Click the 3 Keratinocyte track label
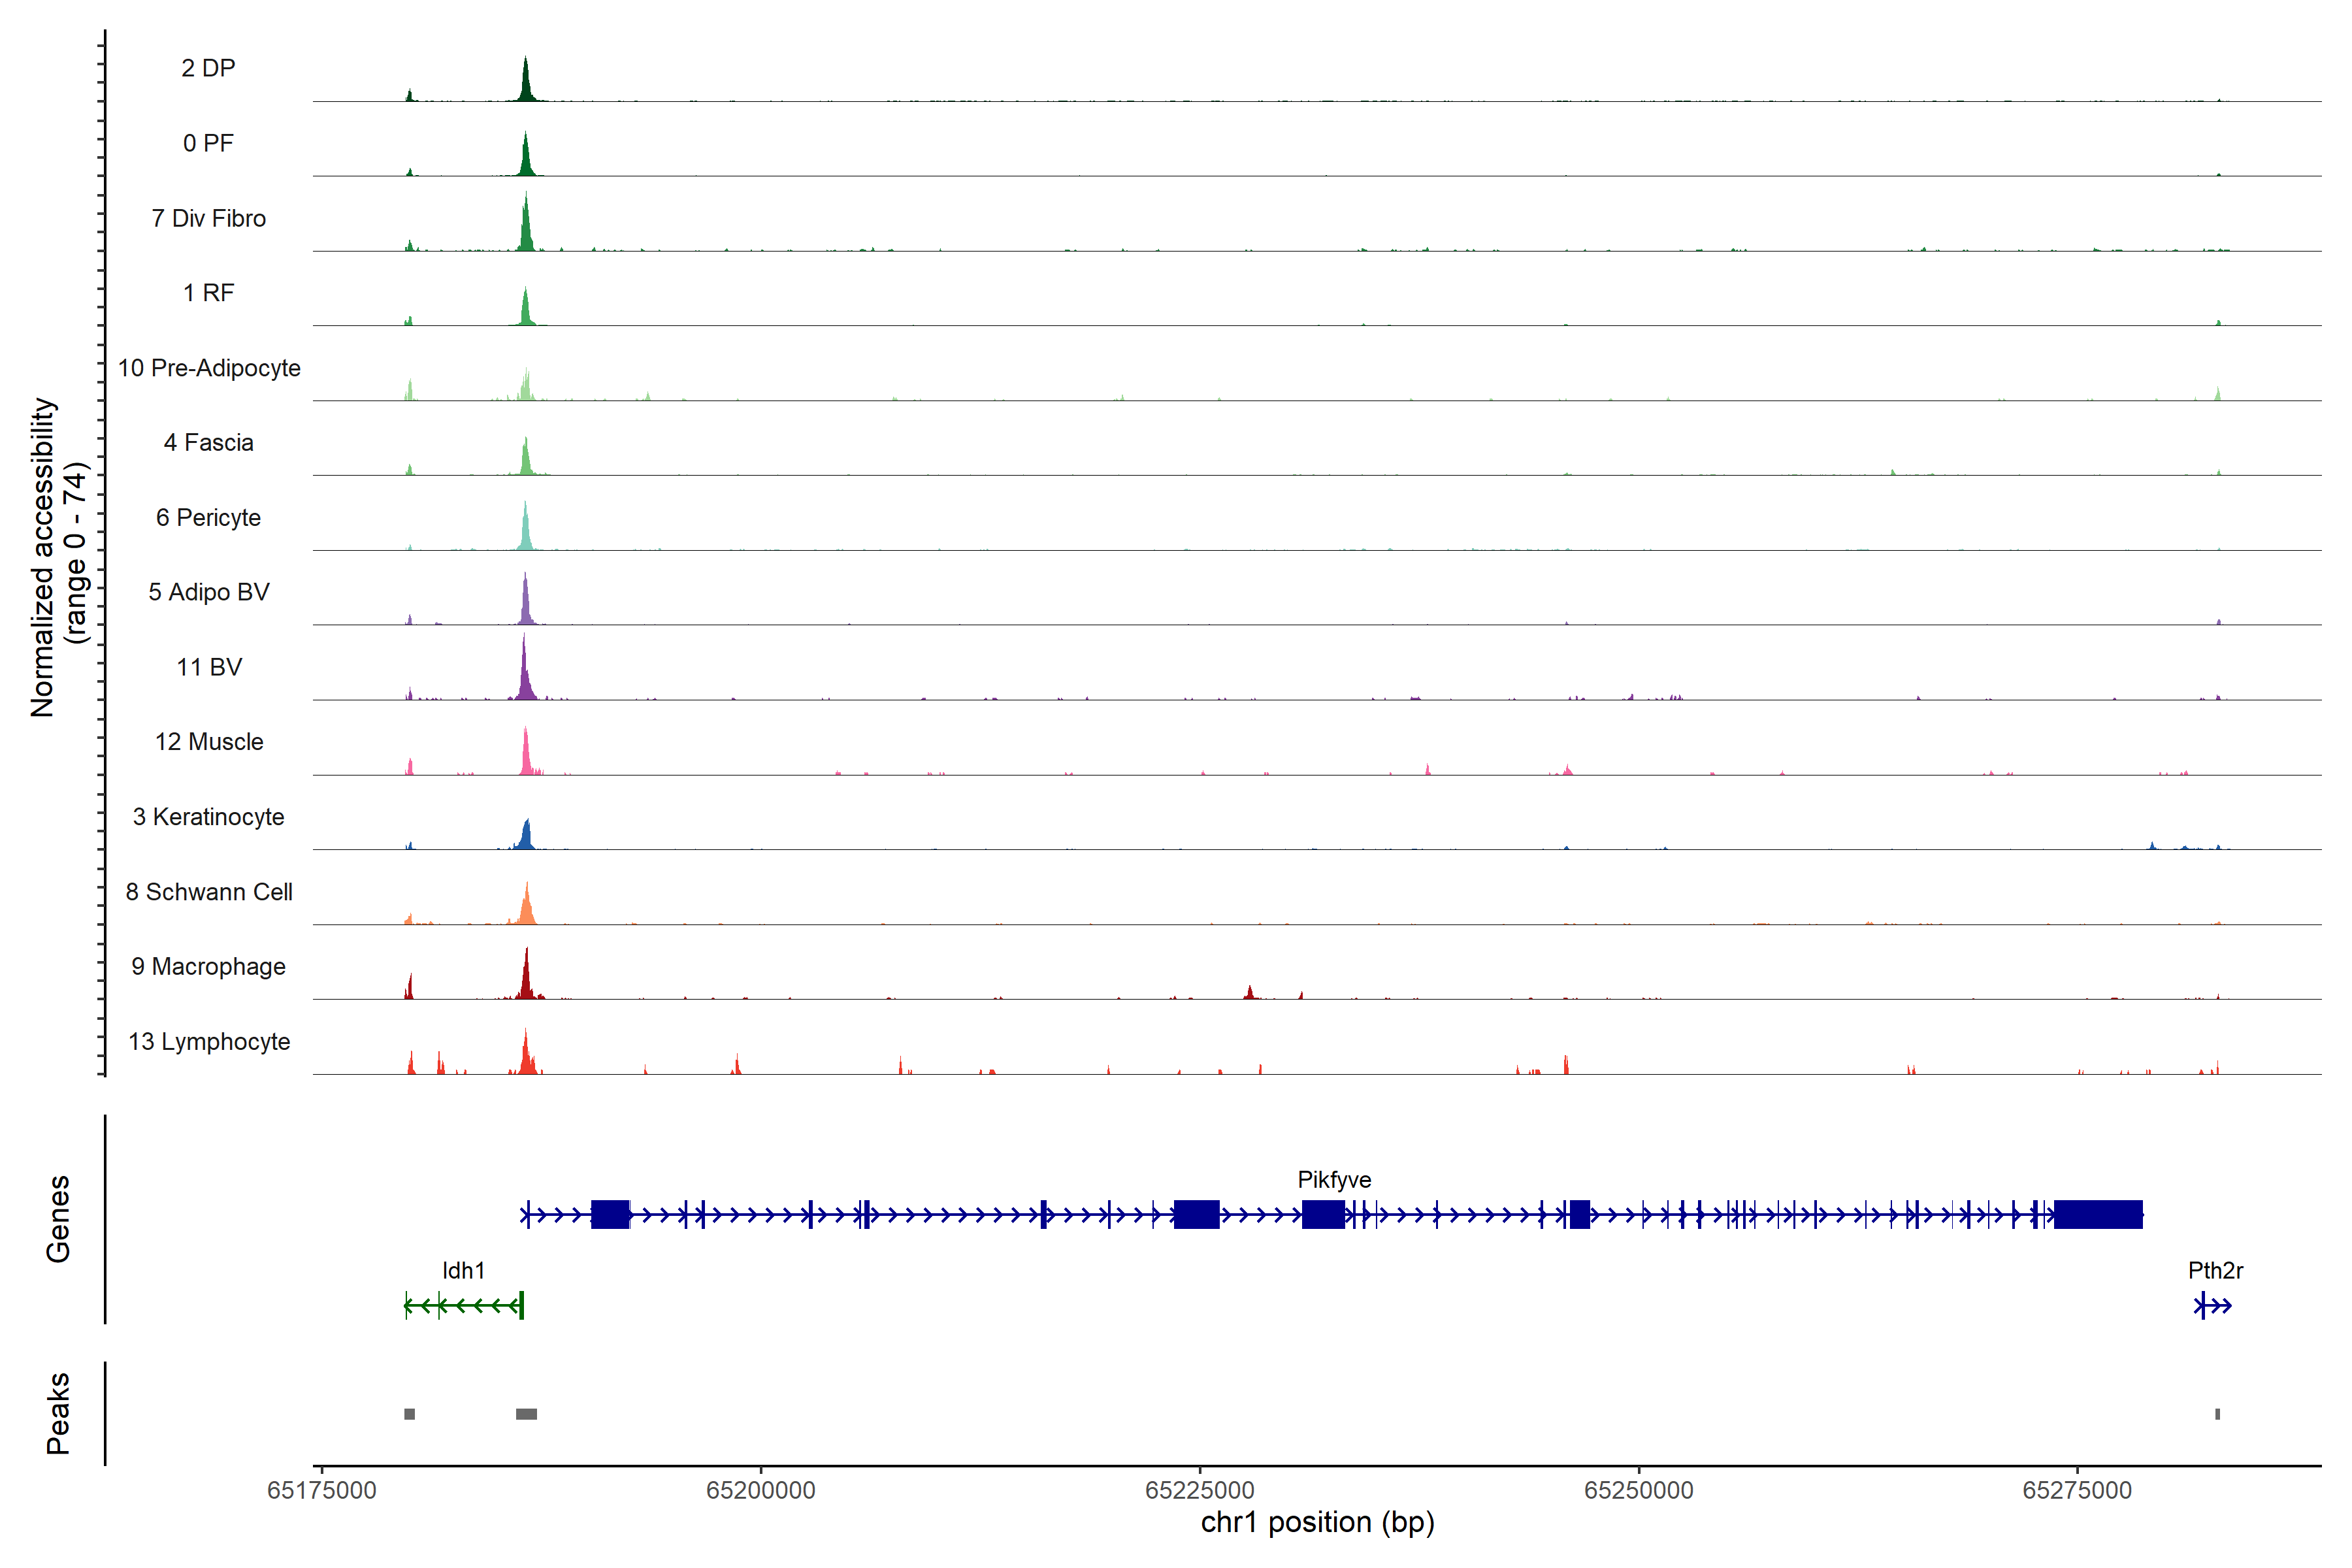Viewport: 2352px width, 1568px height. (x=209, y=817)
